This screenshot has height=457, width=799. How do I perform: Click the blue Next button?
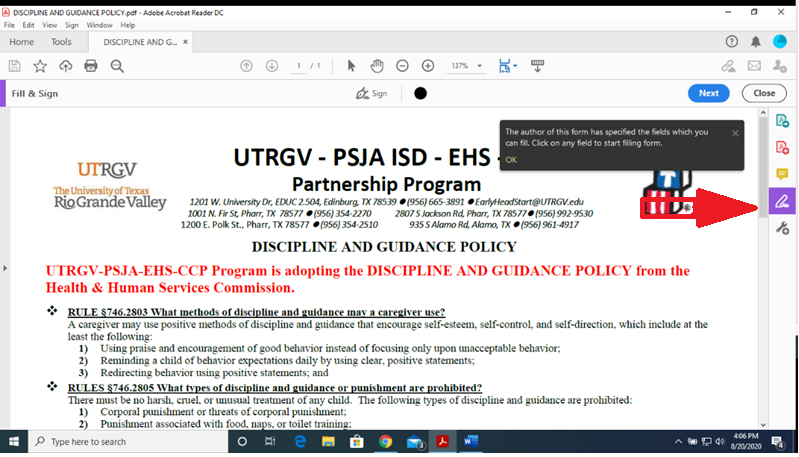(708, 93)
